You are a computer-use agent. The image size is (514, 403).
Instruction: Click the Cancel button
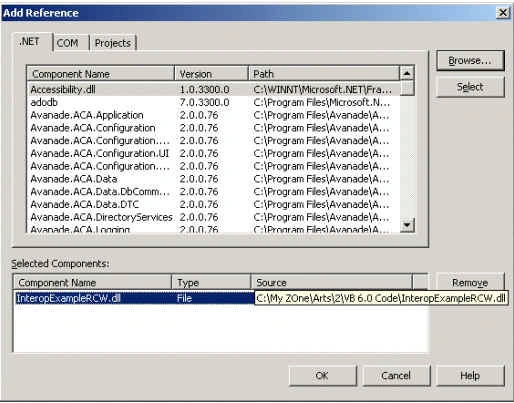tap(396, 376)
